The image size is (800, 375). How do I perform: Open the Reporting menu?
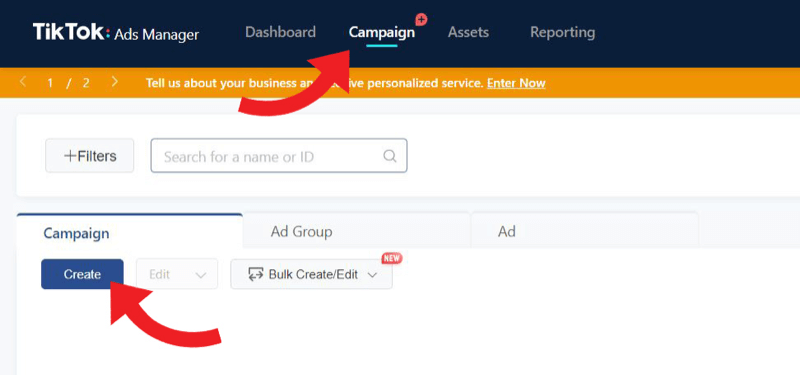(562, 33)
